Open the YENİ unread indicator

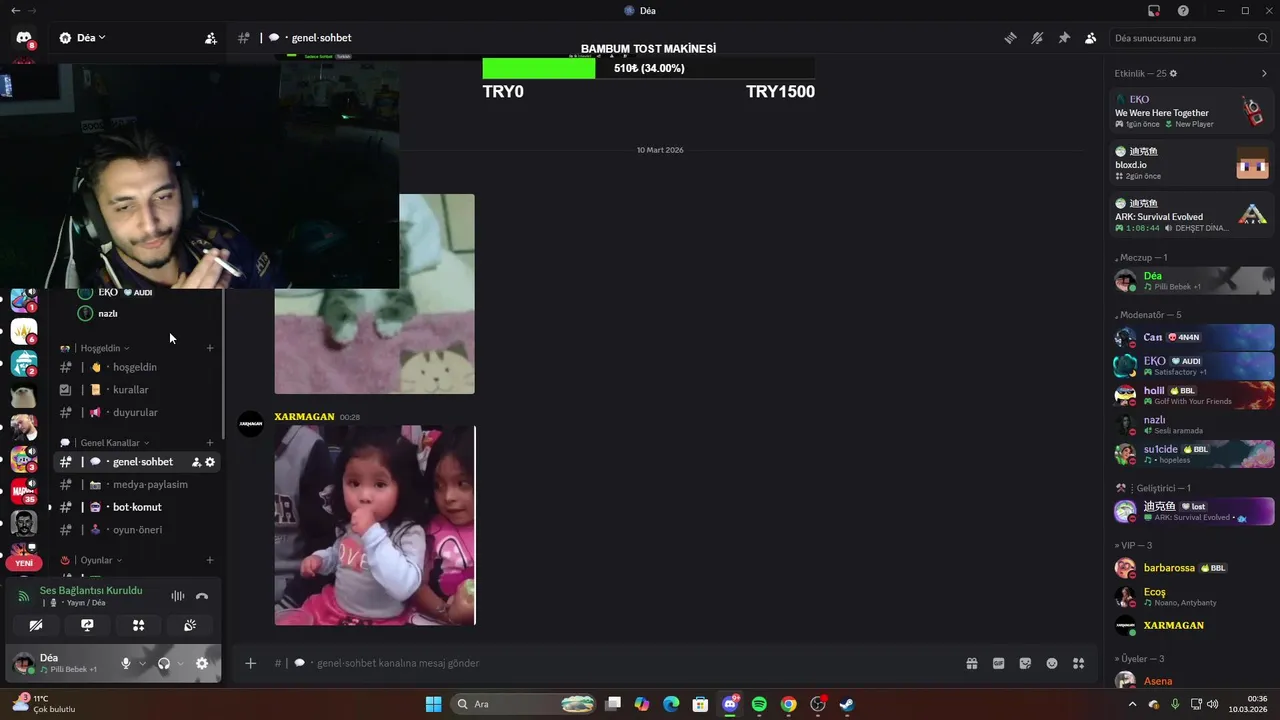point(24,563)
